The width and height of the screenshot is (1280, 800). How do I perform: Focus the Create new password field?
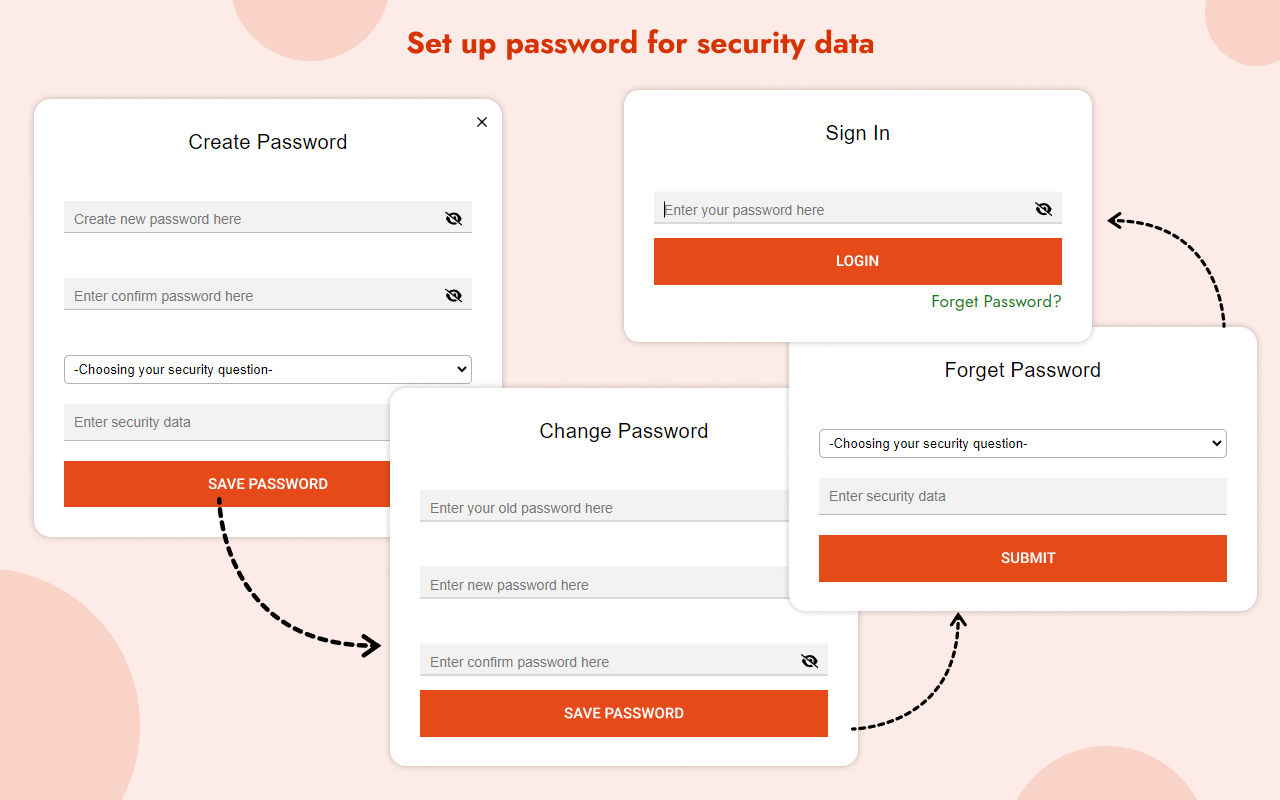(250, 218)
